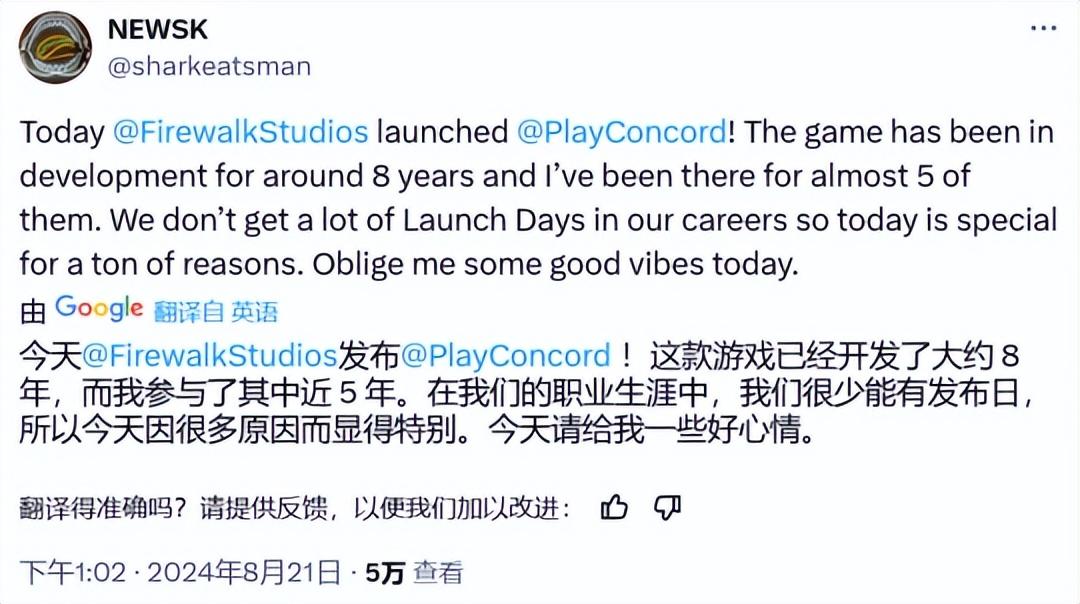
Task: Click @PlayConcord in the Chinese translation
Action: [506, 355]
